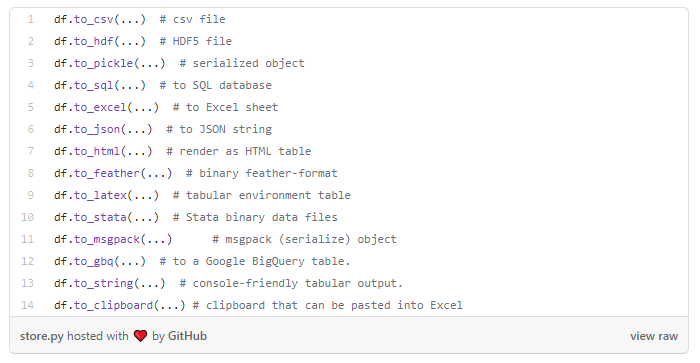The height and width of the screenshot is (363, 700).
Task: Click the to_pickle method name
Action: coord(104,63)
